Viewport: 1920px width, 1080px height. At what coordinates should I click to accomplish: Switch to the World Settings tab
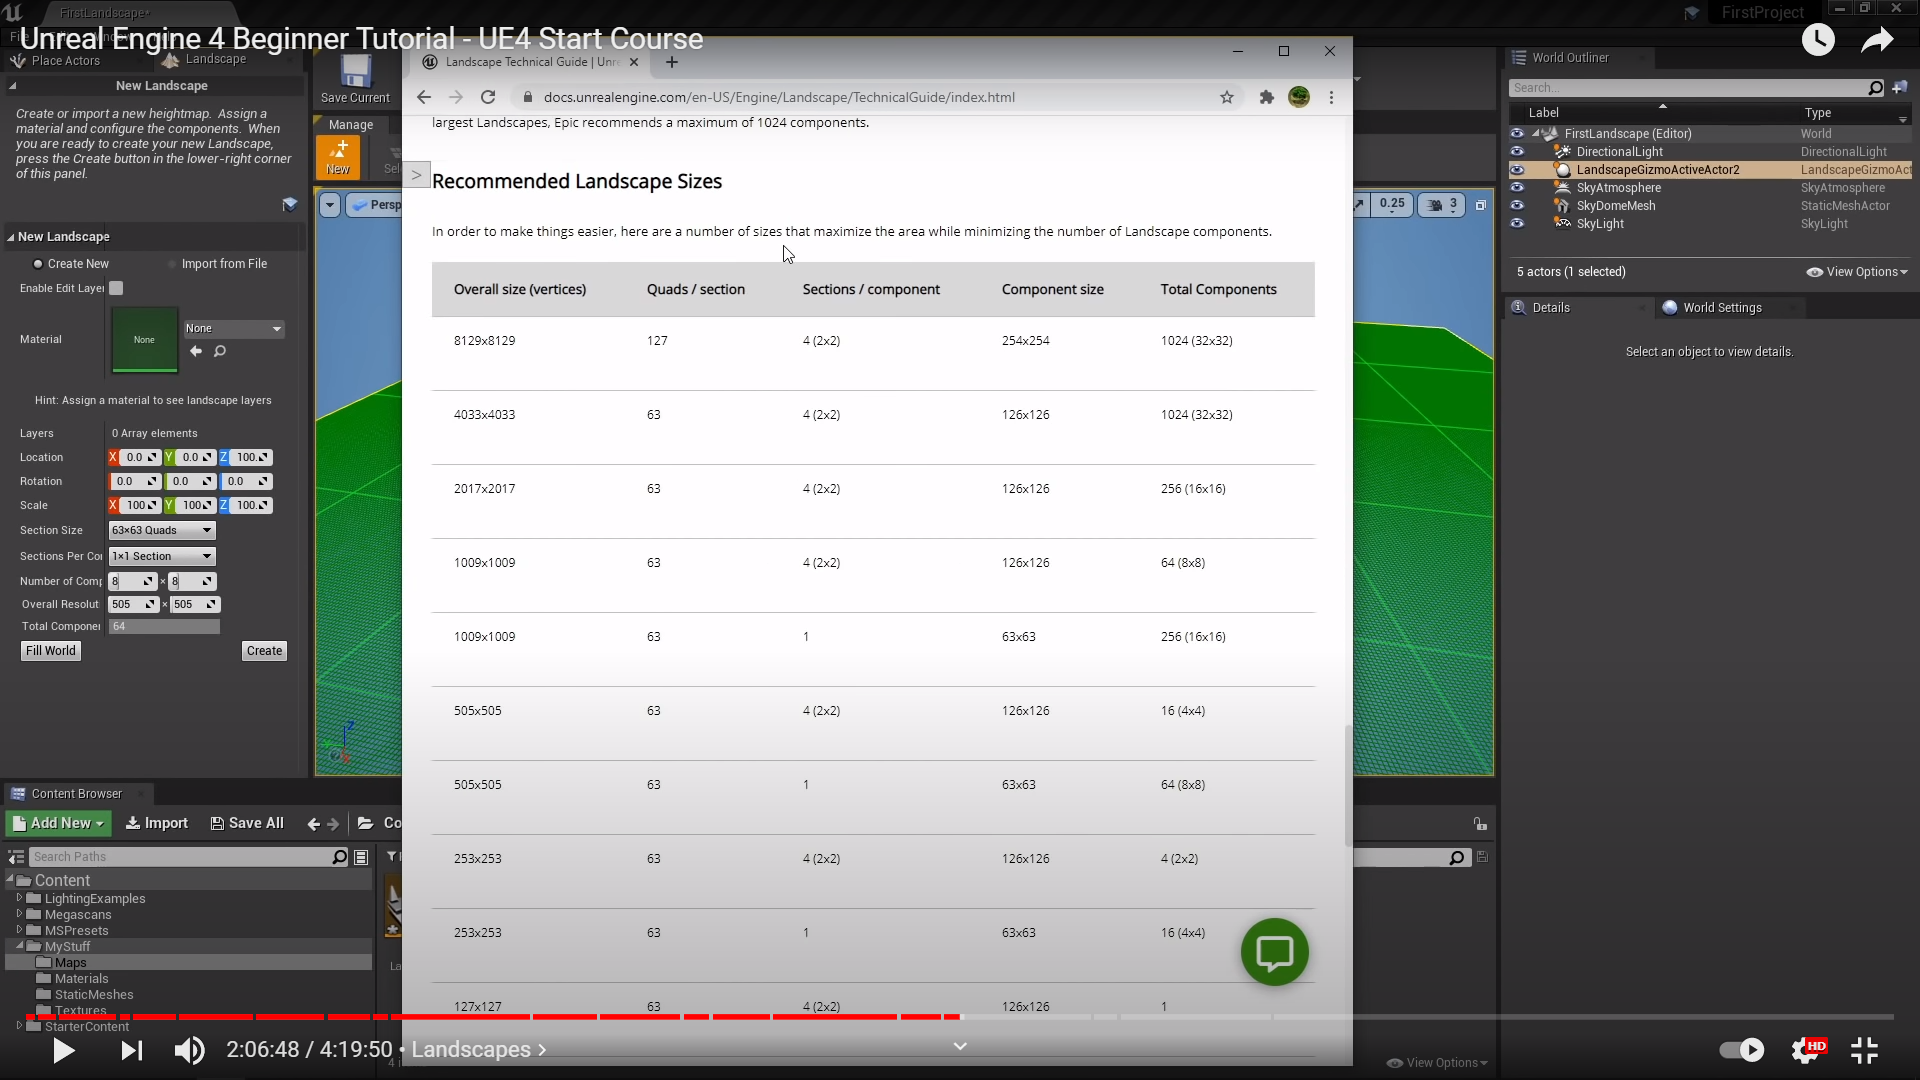pos(1721,308)
